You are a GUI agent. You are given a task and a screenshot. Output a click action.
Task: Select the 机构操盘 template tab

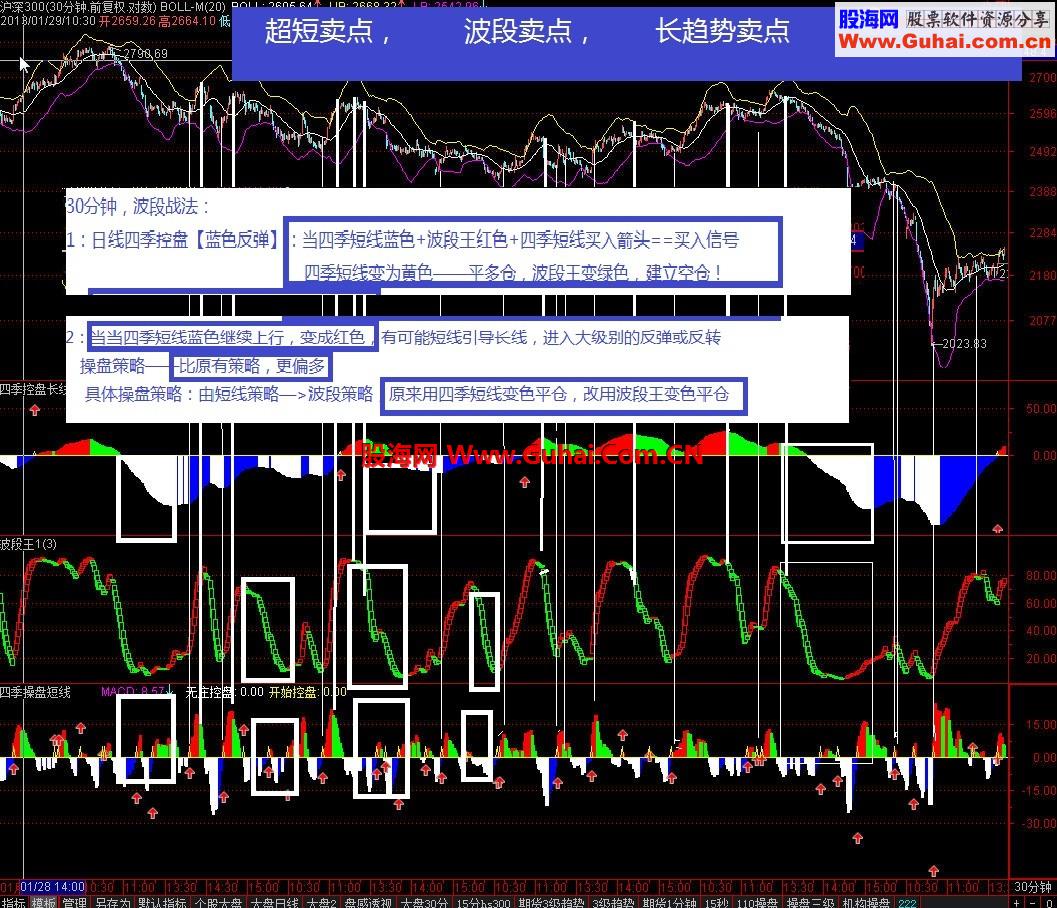[866, 903]
